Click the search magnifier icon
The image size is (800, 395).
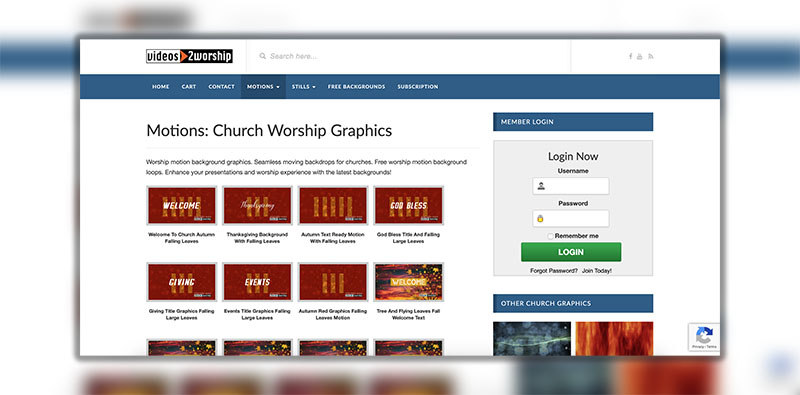262,56
